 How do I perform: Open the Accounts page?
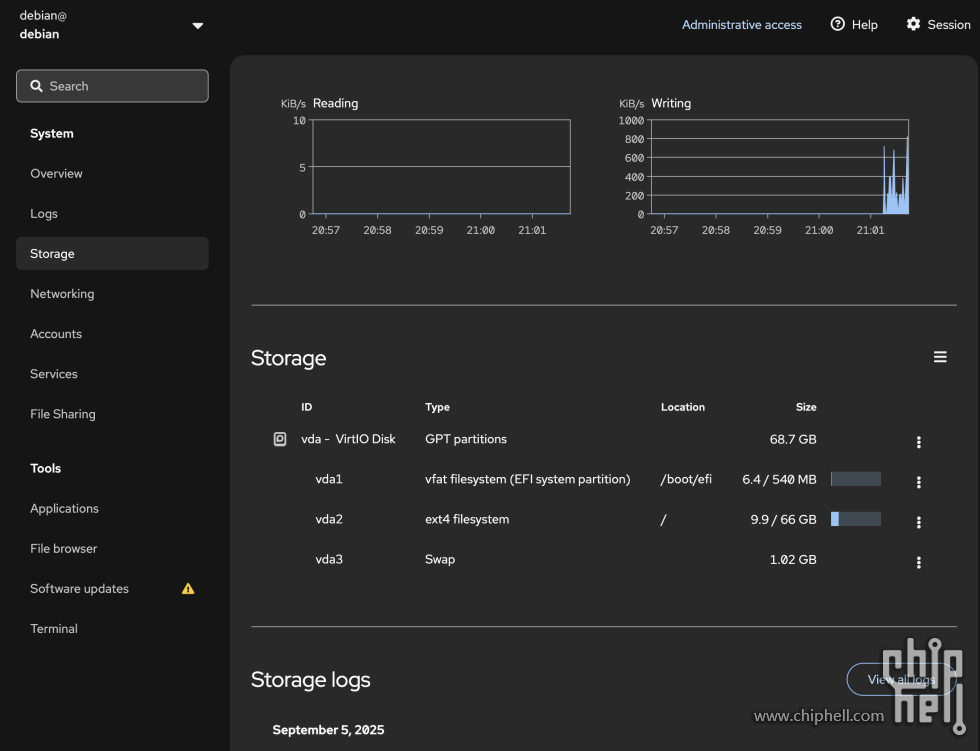tap(56, 333)
